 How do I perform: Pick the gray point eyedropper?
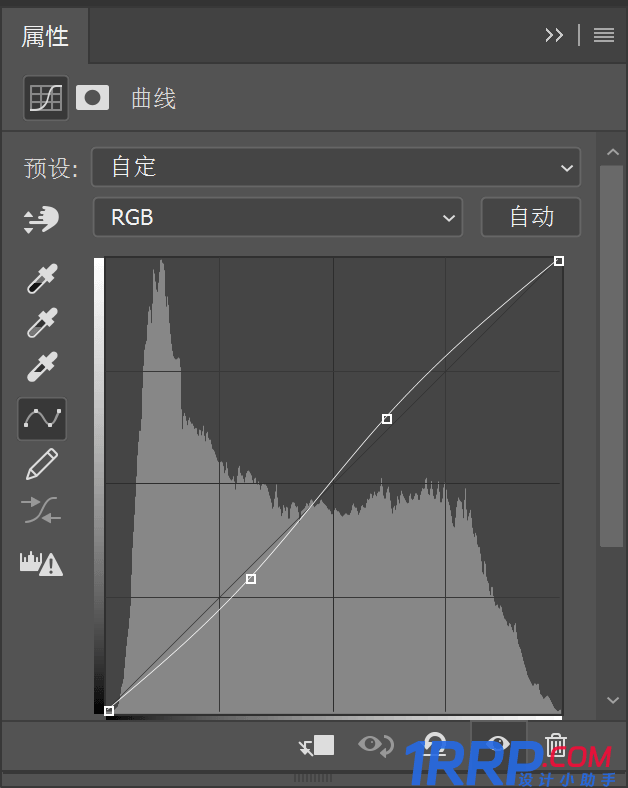click(42, 323)
